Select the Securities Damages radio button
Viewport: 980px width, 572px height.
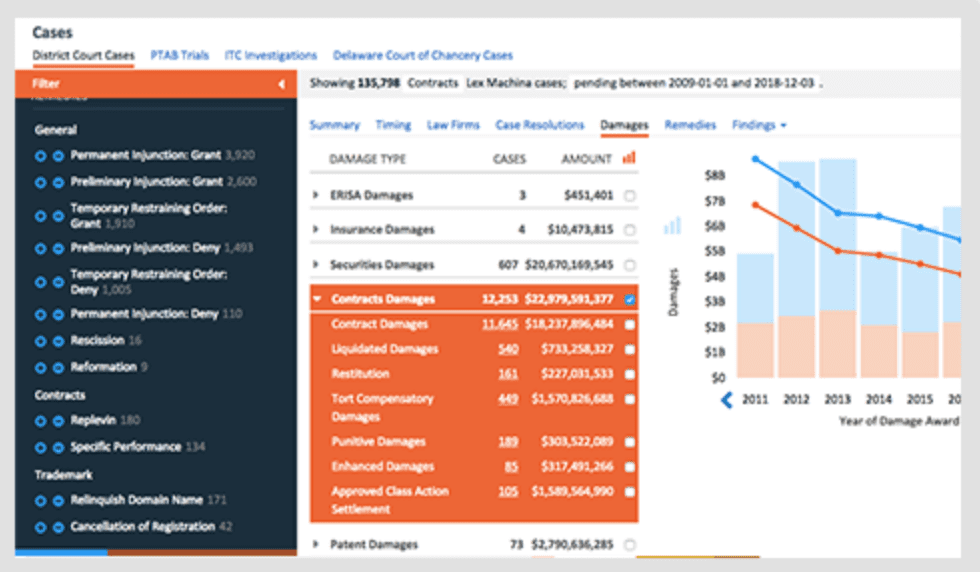point(629,265)
